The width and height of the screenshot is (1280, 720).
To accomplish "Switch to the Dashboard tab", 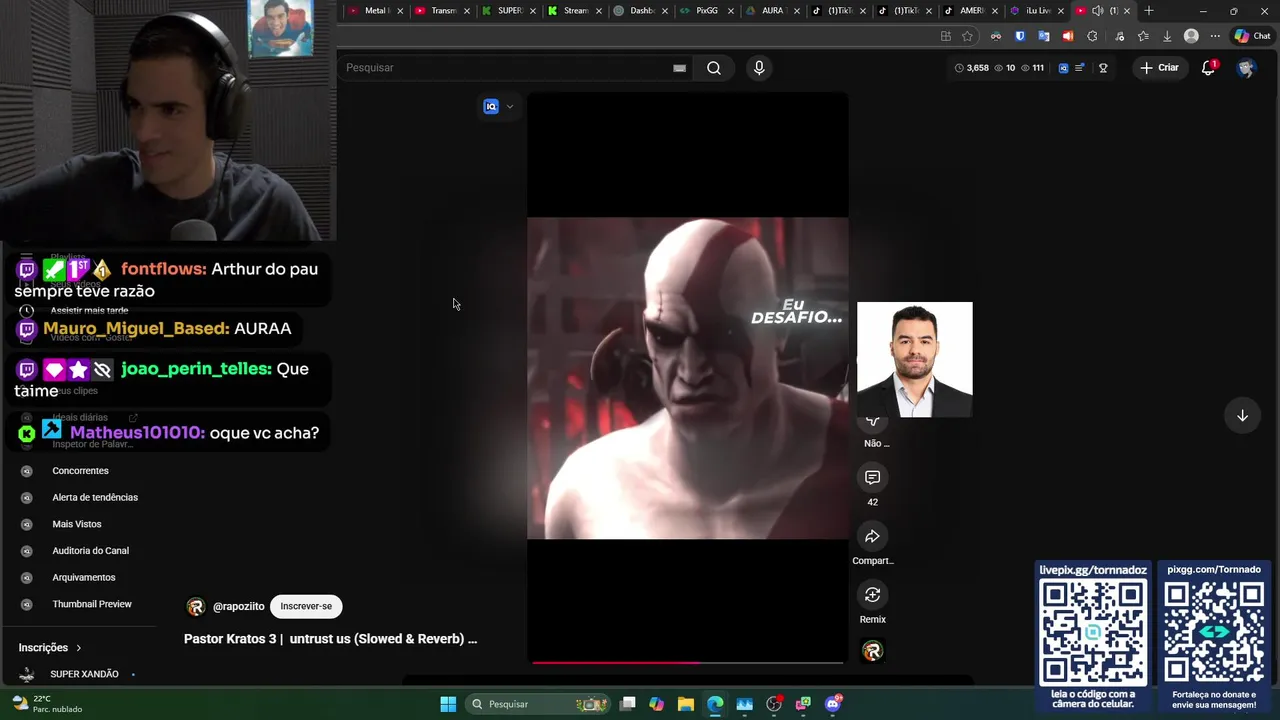I will [640, 11].
